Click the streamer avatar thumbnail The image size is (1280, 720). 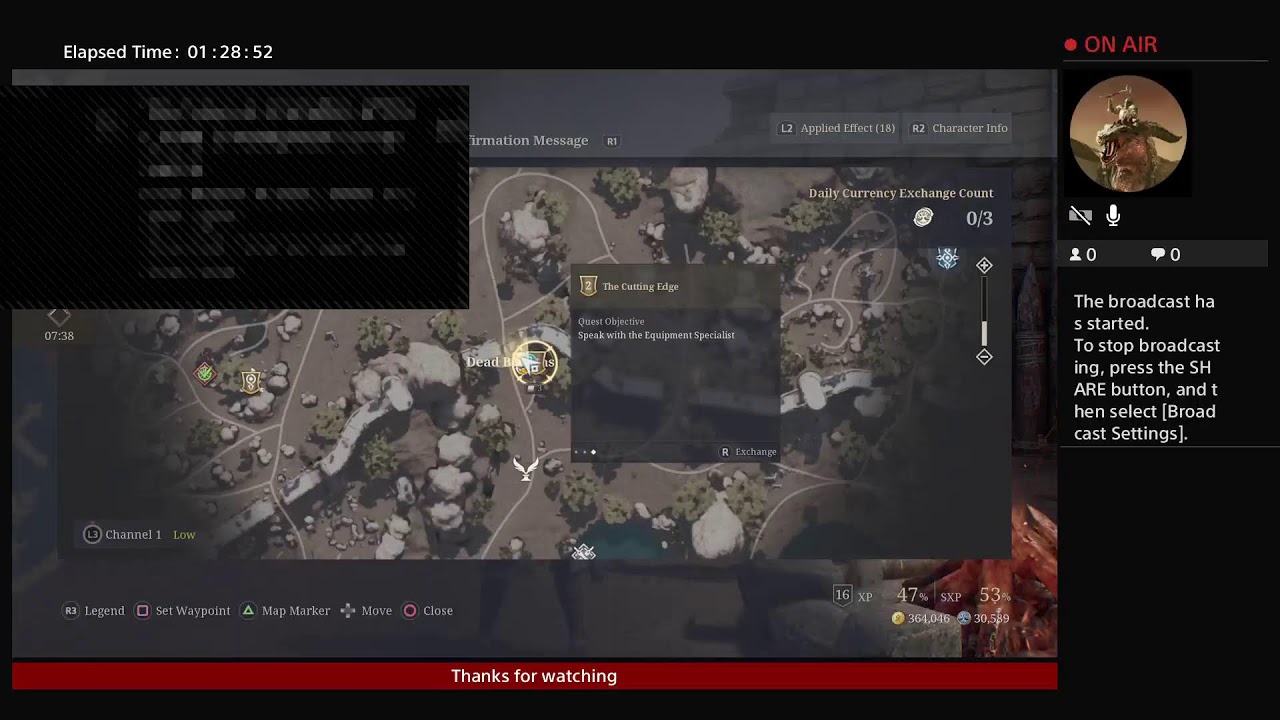click(x=1128, y=134)
